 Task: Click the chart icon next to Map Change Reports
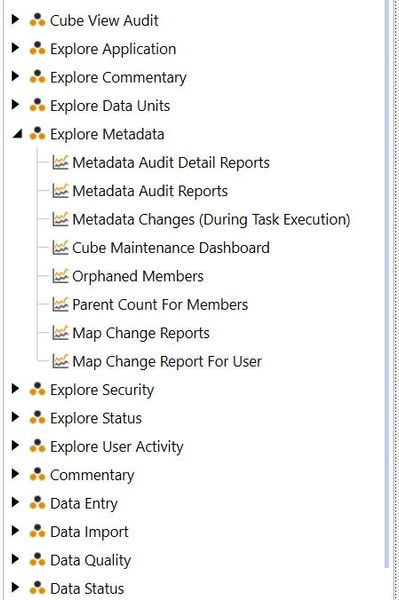click(60, 333)
